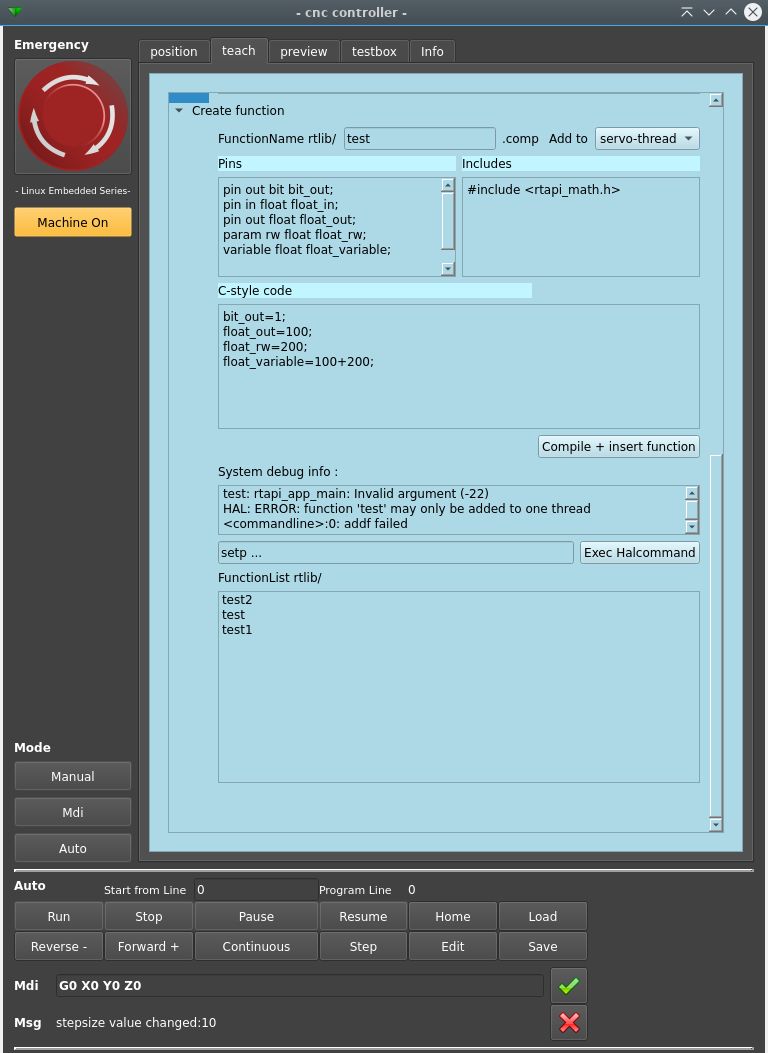Click Pins box scroll down arrow

coord(448,269)
